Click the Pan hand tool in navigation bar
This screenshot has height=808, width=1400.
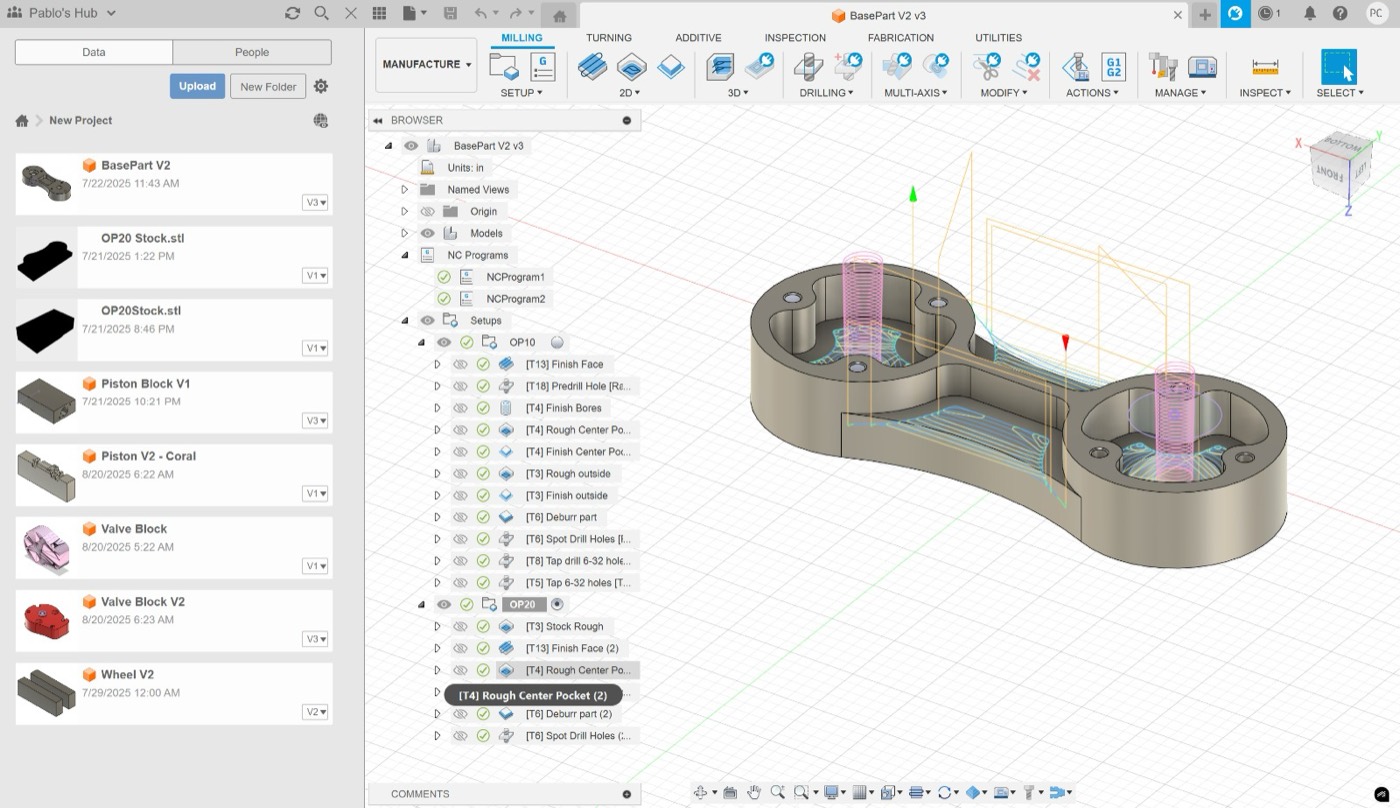pos(754,793)
